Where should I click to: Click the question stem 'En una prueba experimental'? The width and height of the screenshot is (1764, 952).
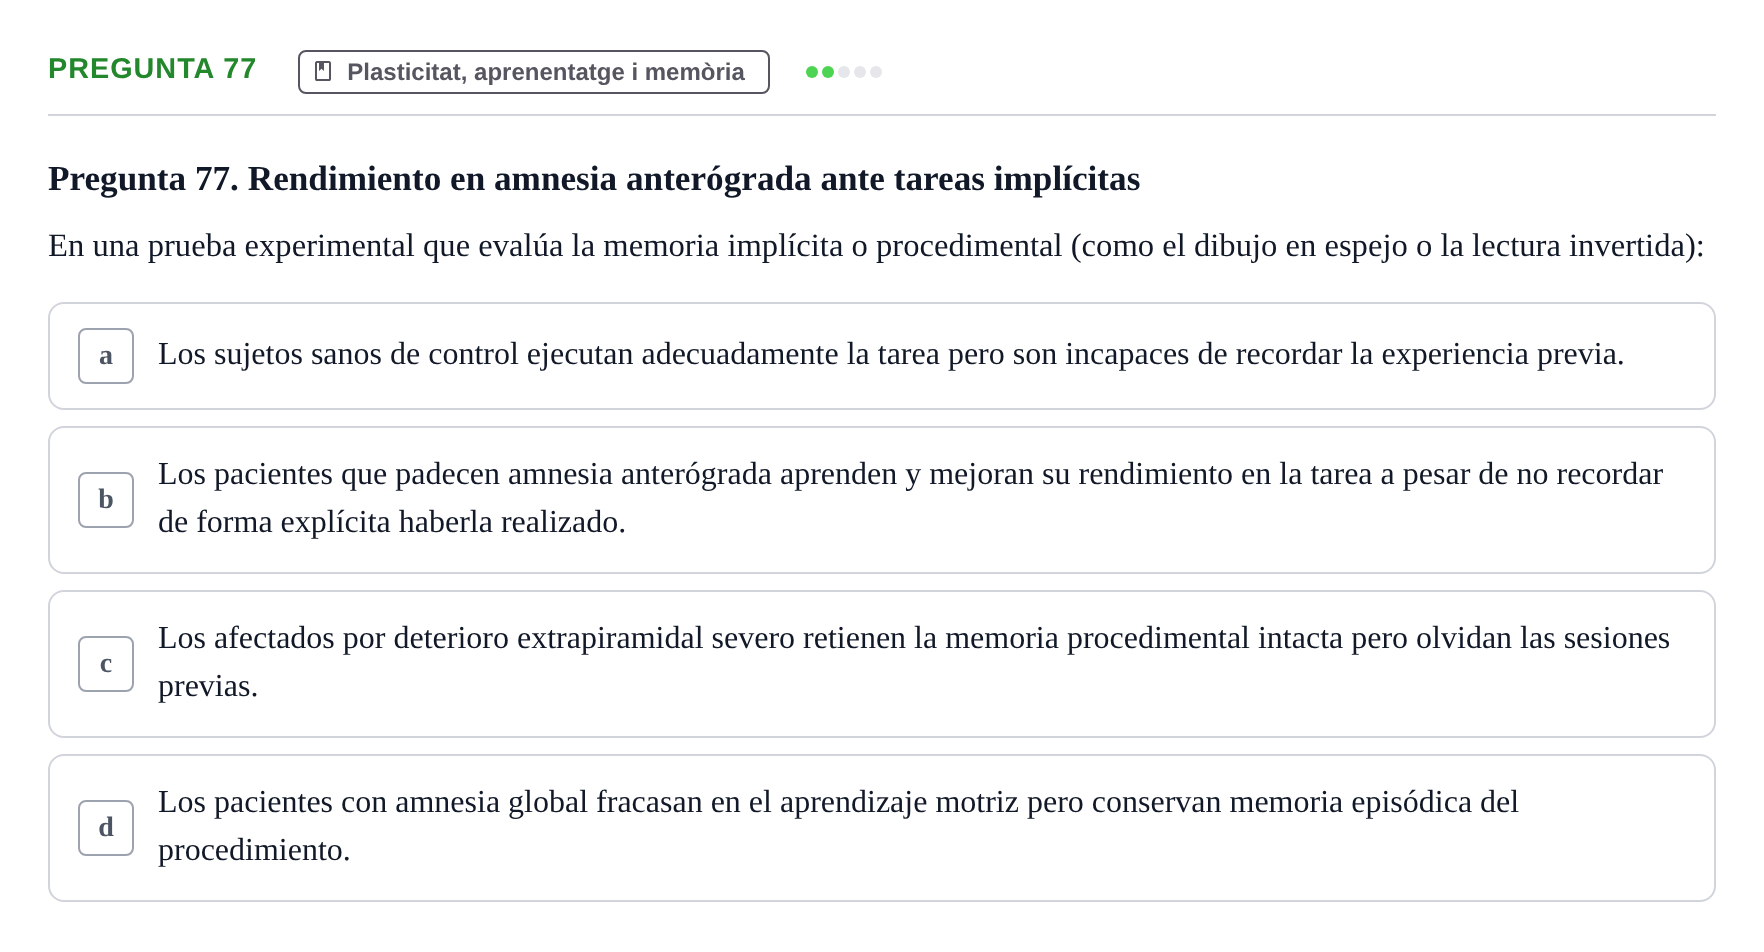pos(876,246)
